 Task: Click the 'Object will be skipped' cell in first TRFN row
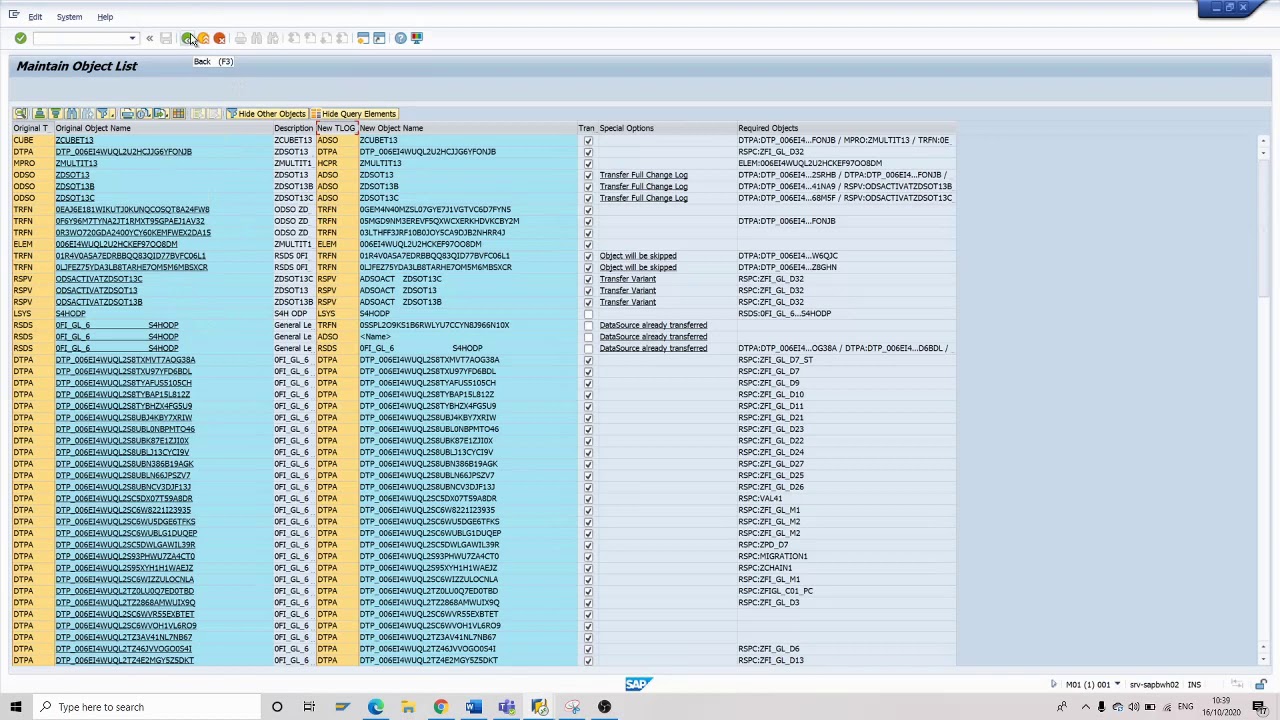coord(638,256)
